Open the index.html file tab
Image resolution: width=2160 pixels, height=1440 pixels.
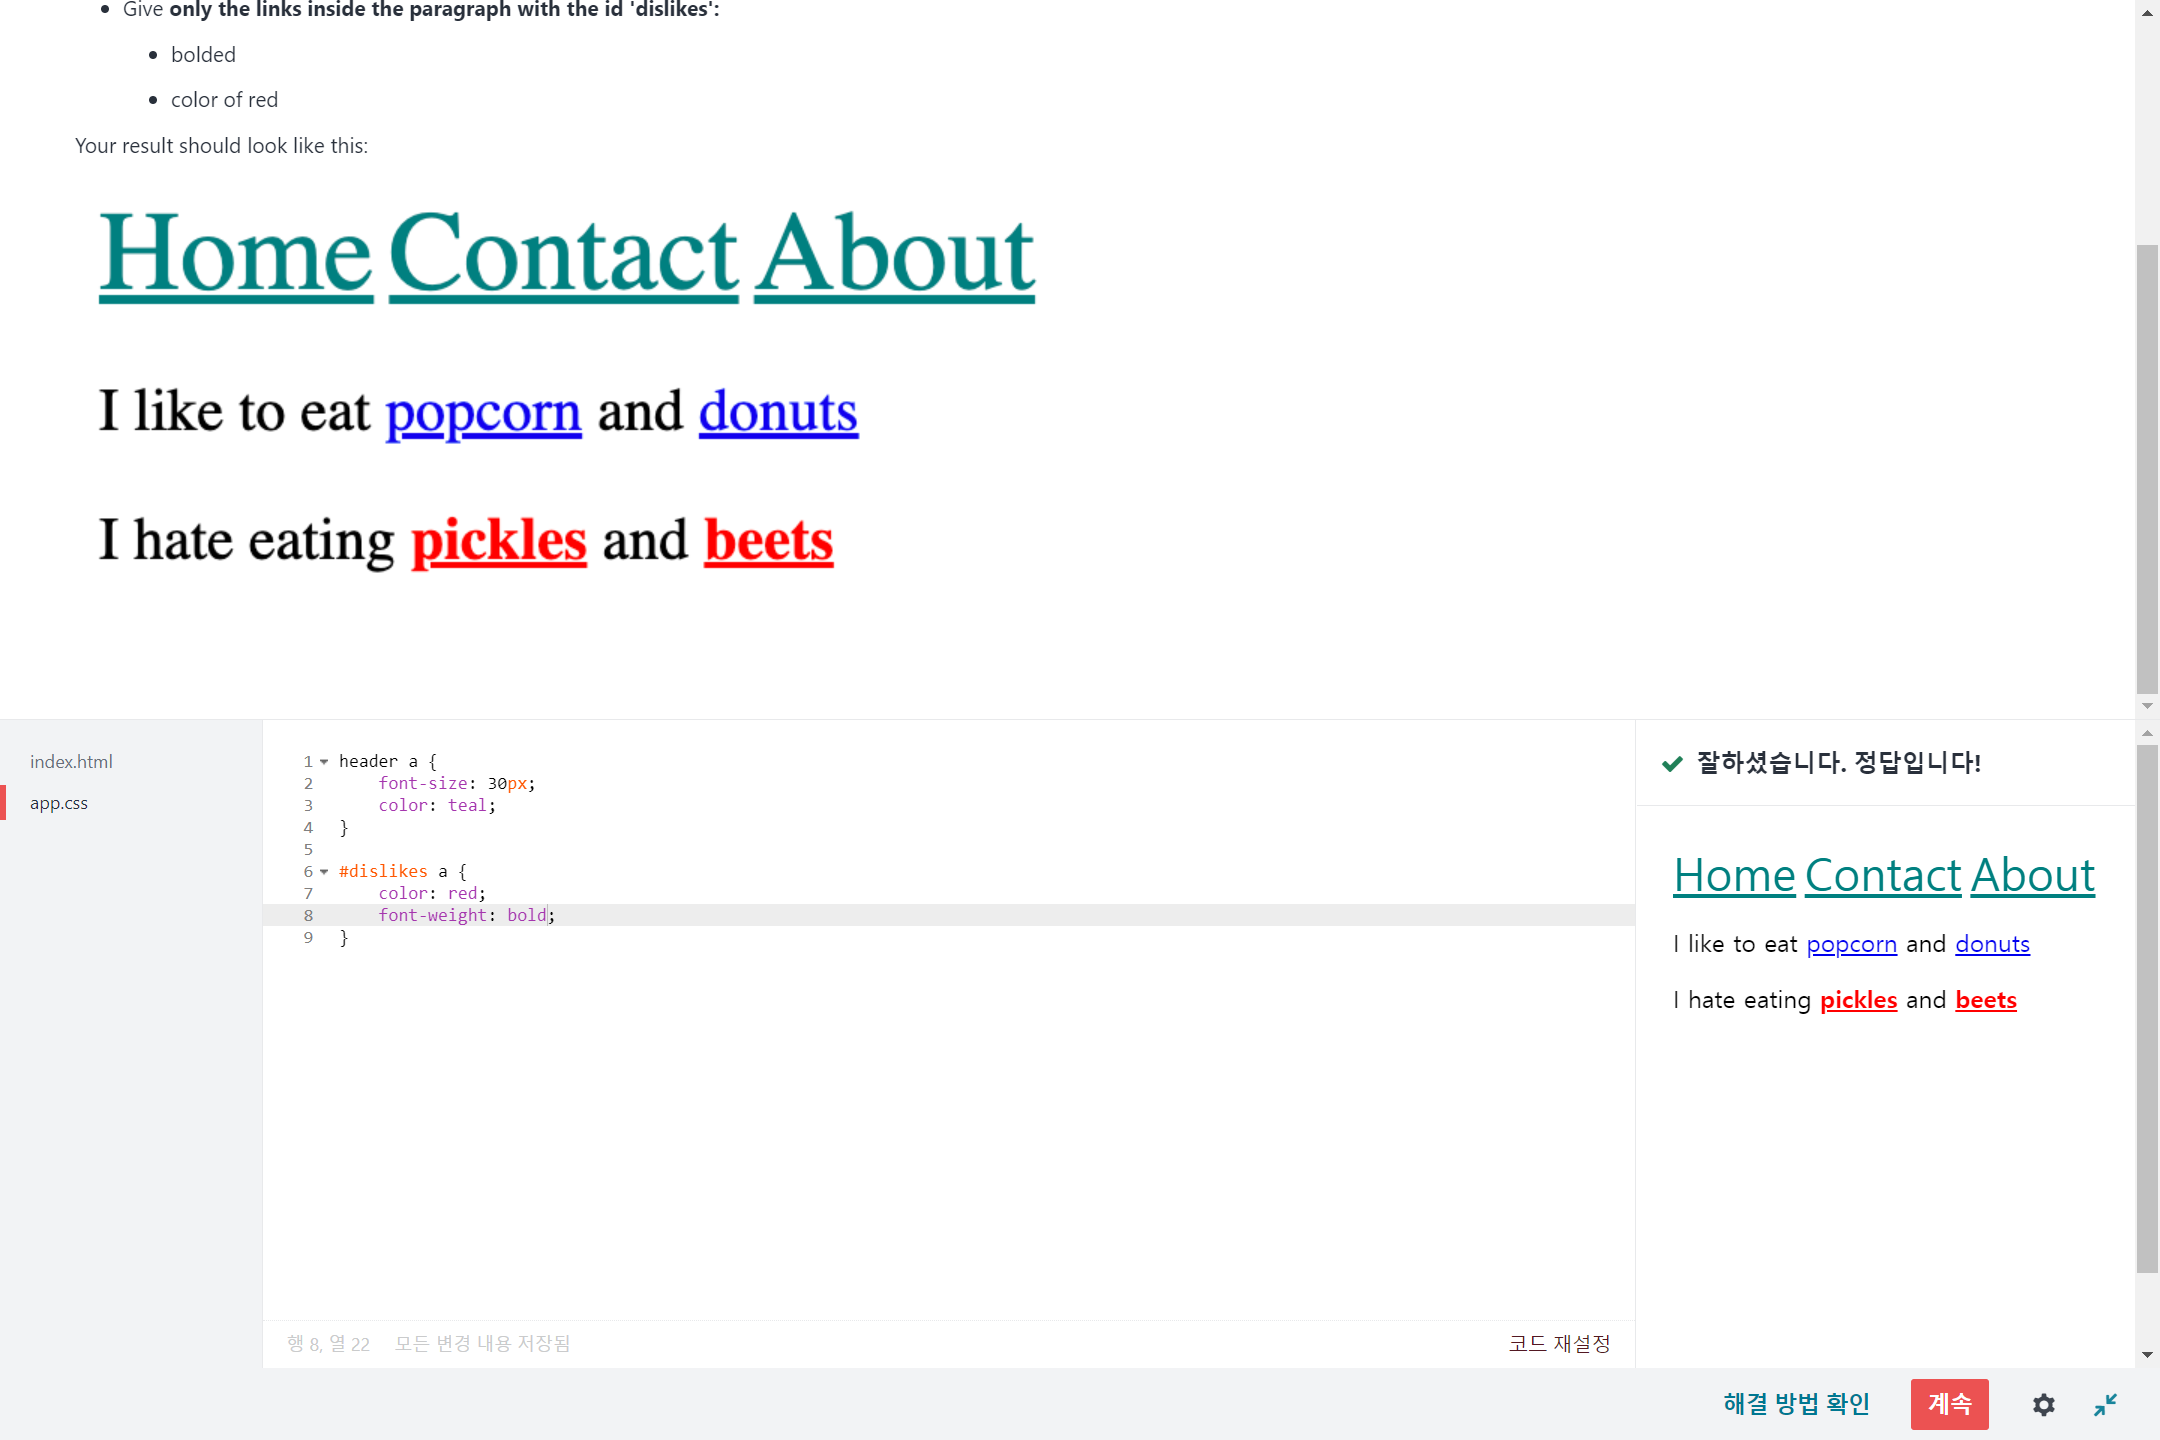coord(71,762)
